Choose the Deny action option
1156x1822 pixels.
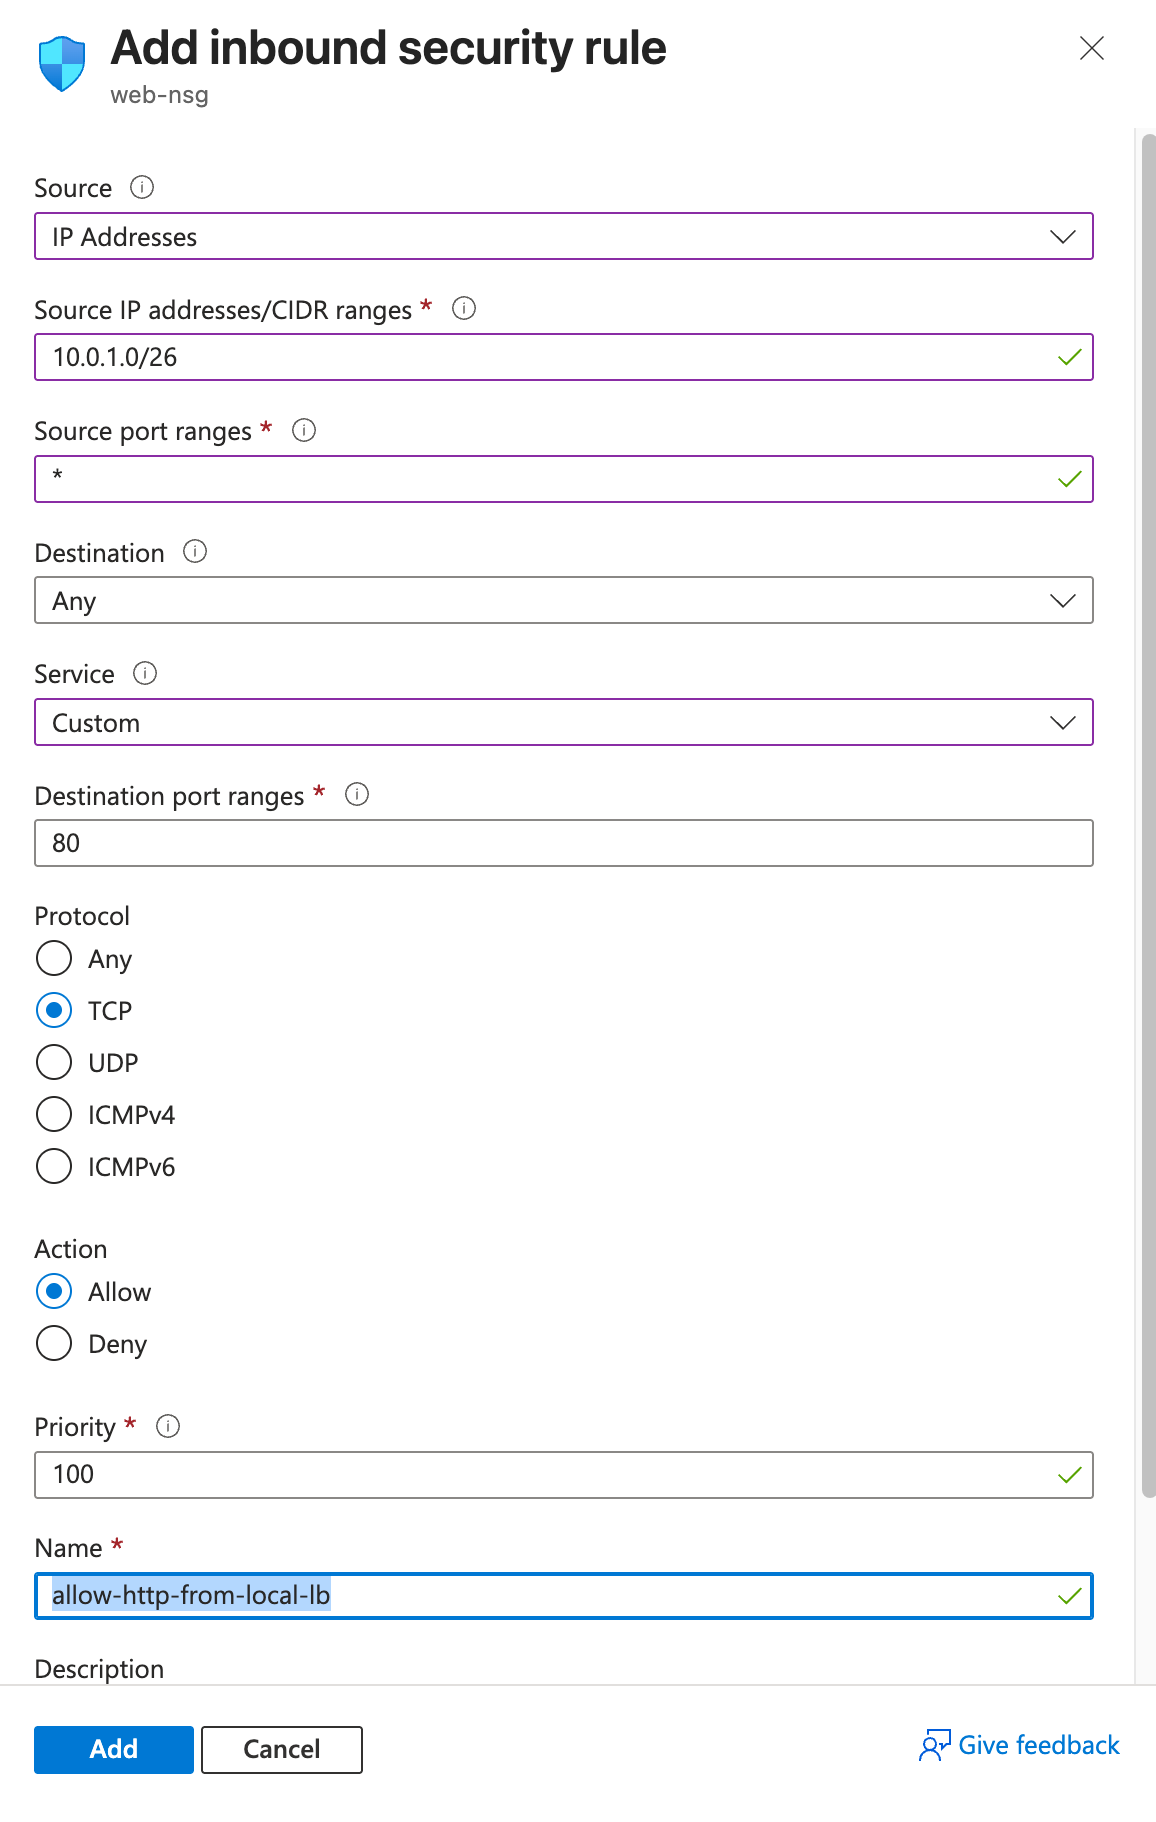point(54,1343)
